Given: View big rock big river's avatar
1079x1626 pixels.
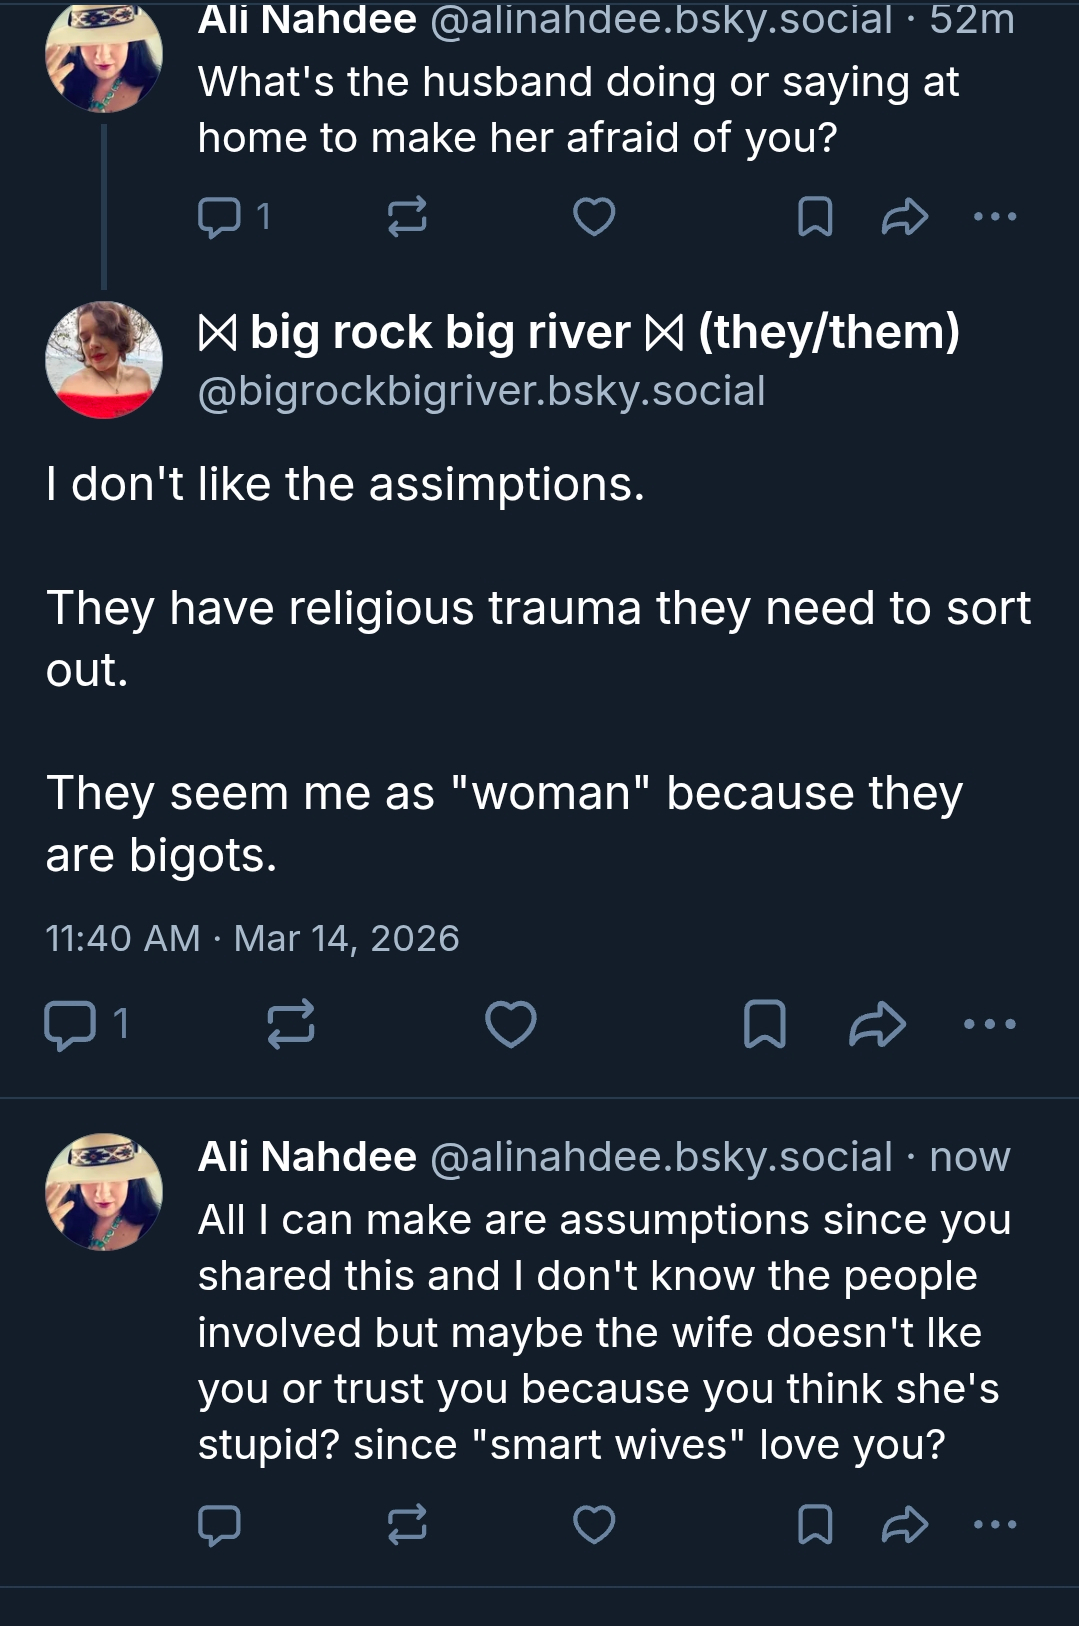Looking at the screenshot, I should pos(104,360).
